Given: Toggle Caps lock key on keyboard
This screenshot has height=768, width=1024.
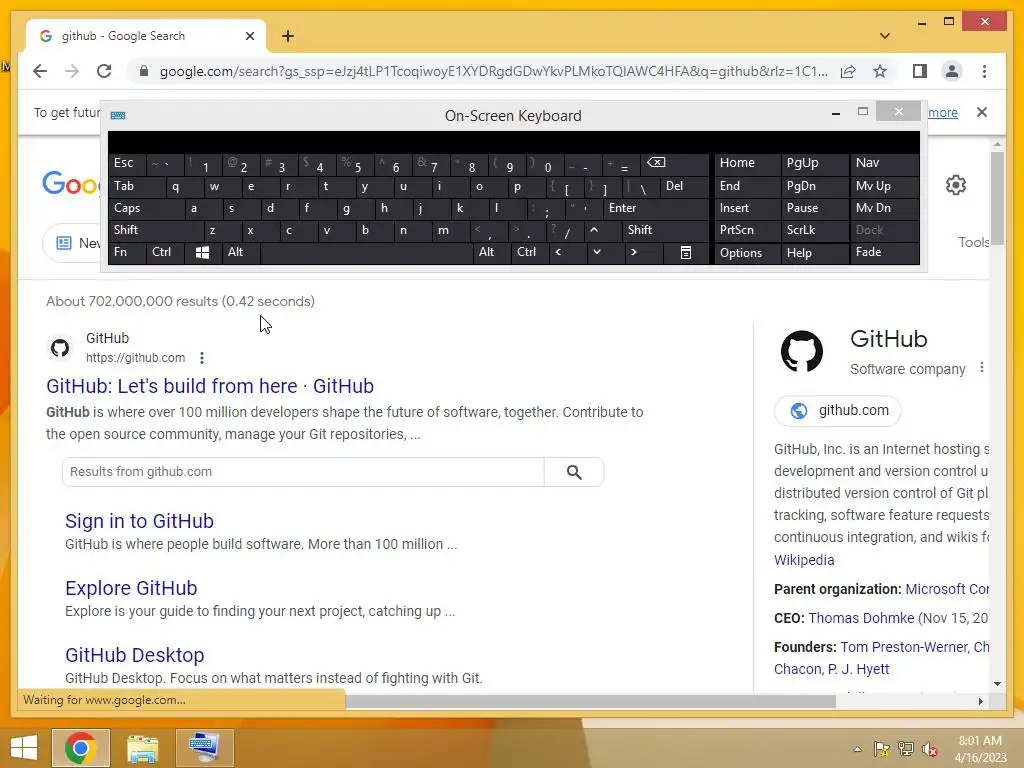Looking at the screenshot, I should click(x=146, y=208).
